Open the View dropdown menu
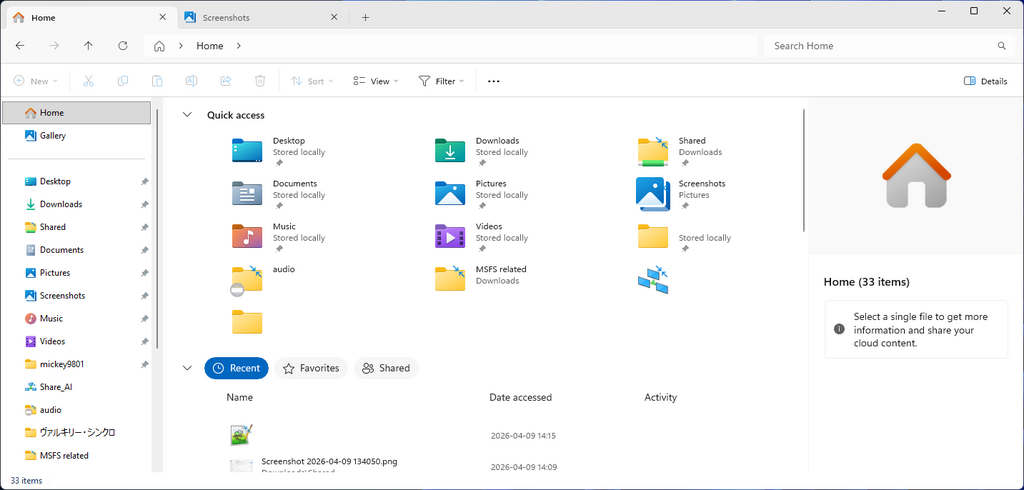Screen dimensions: 1024x490 point(375,81)
